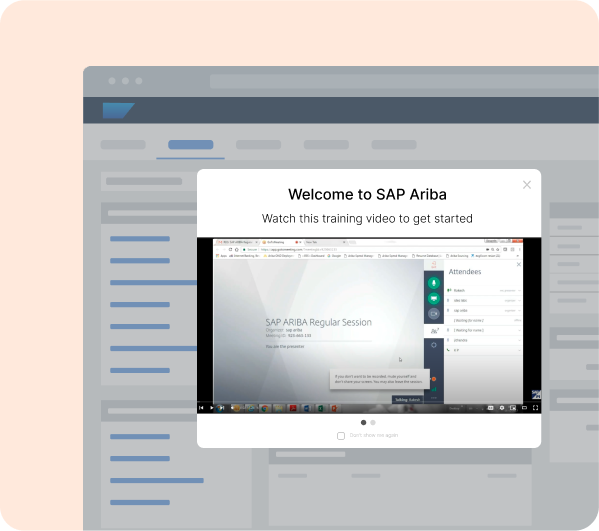Close the Attendees panel in video
Image resolution: width=599 pixels, height=531 pixels.
coord(518,264)
